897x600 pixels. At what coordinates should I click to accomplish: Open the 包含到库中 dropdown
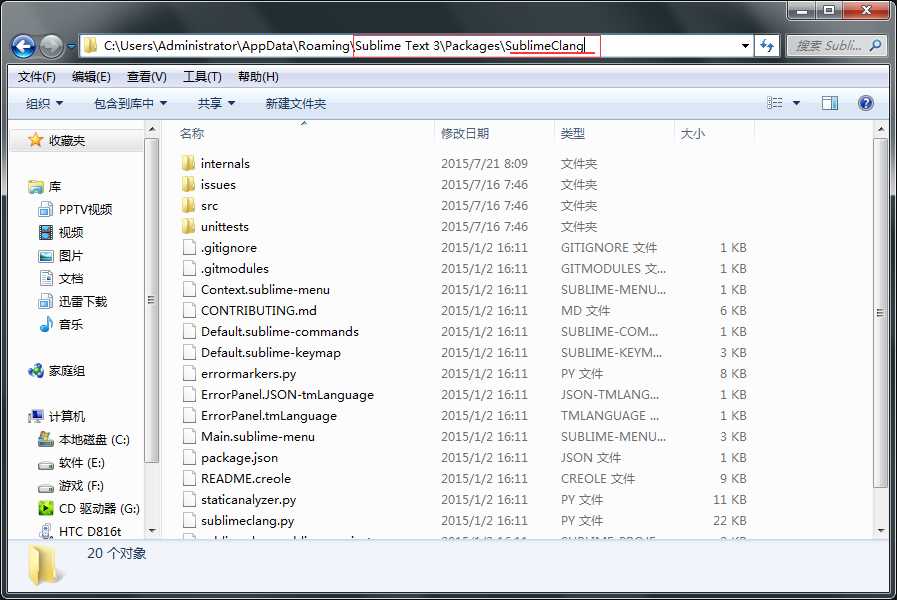(x=130, y=104)
